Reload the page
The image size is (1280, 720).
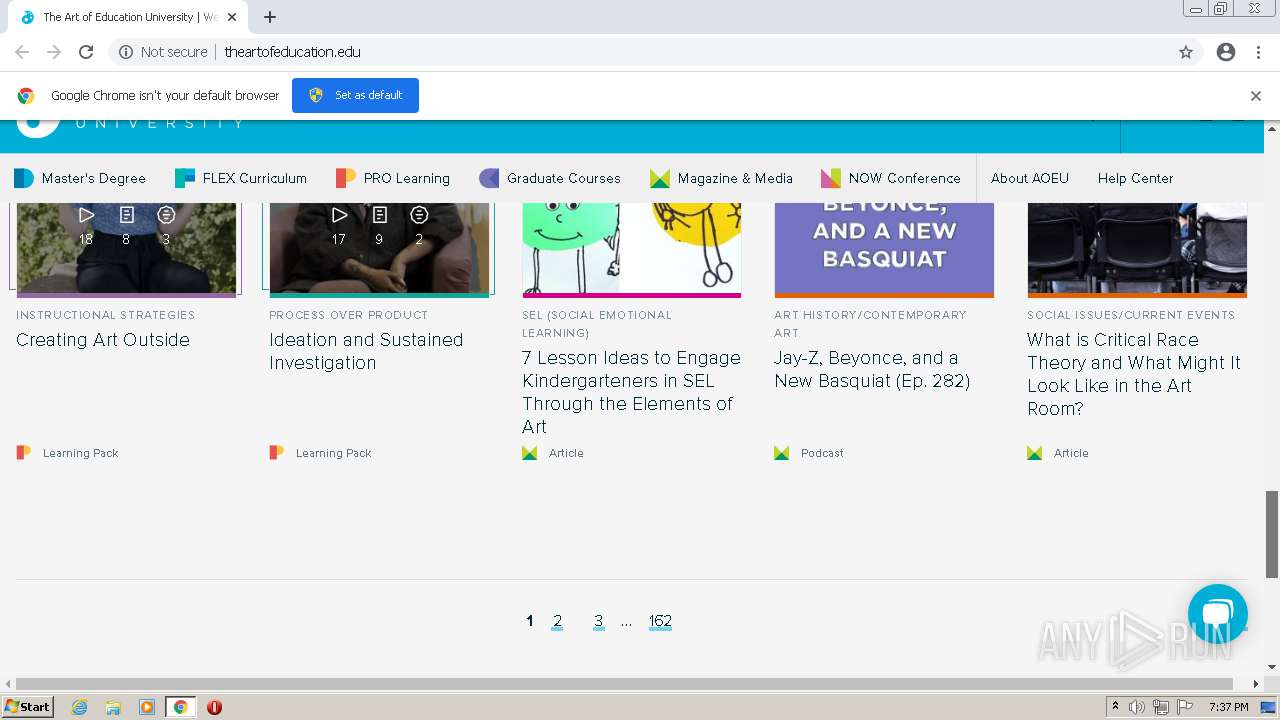pyautogui.click(x=86, y=52)
